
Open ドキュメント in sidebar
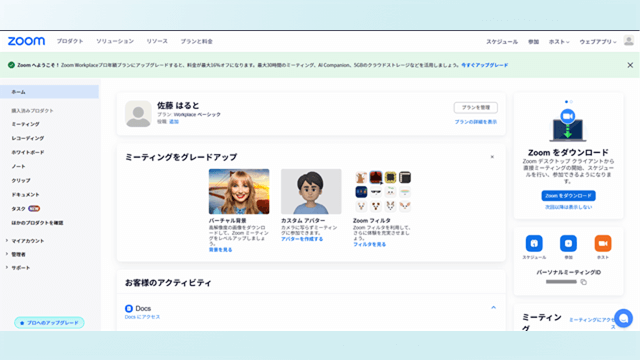25,195
